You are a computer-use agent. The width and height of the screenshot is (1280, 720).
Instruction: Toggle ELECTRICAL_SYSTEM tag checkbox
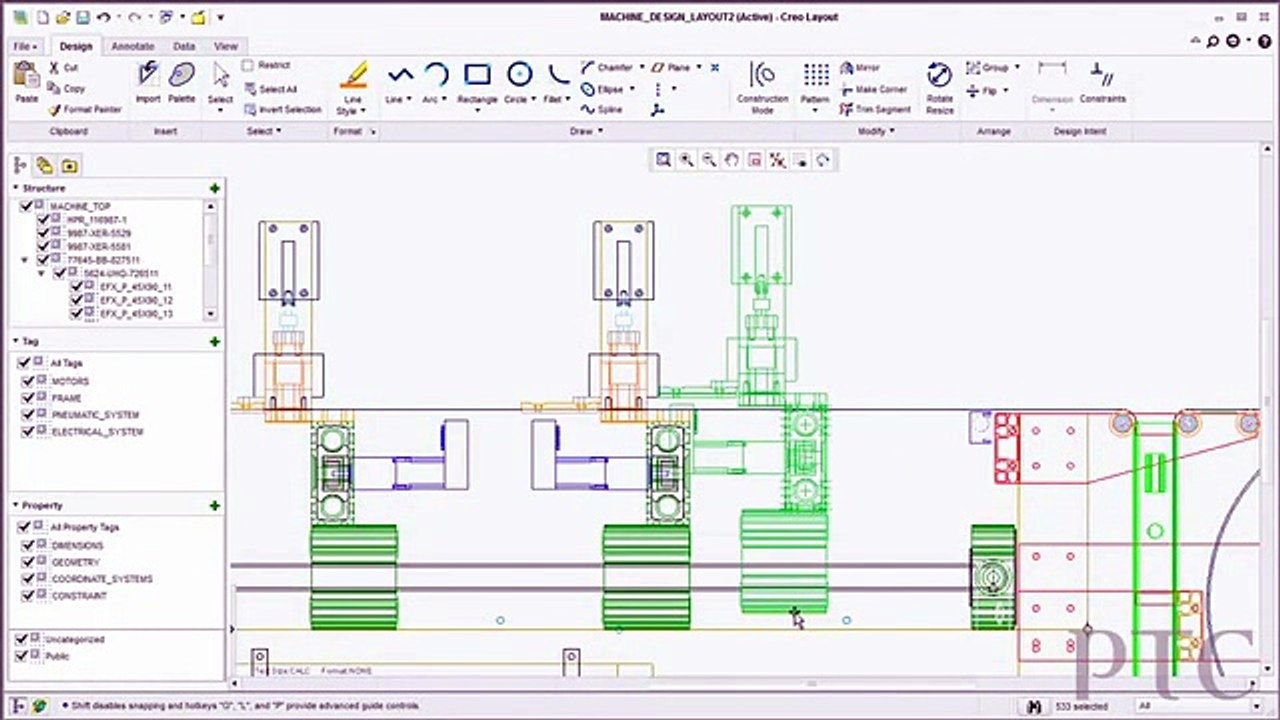click(x=26, y=431)
